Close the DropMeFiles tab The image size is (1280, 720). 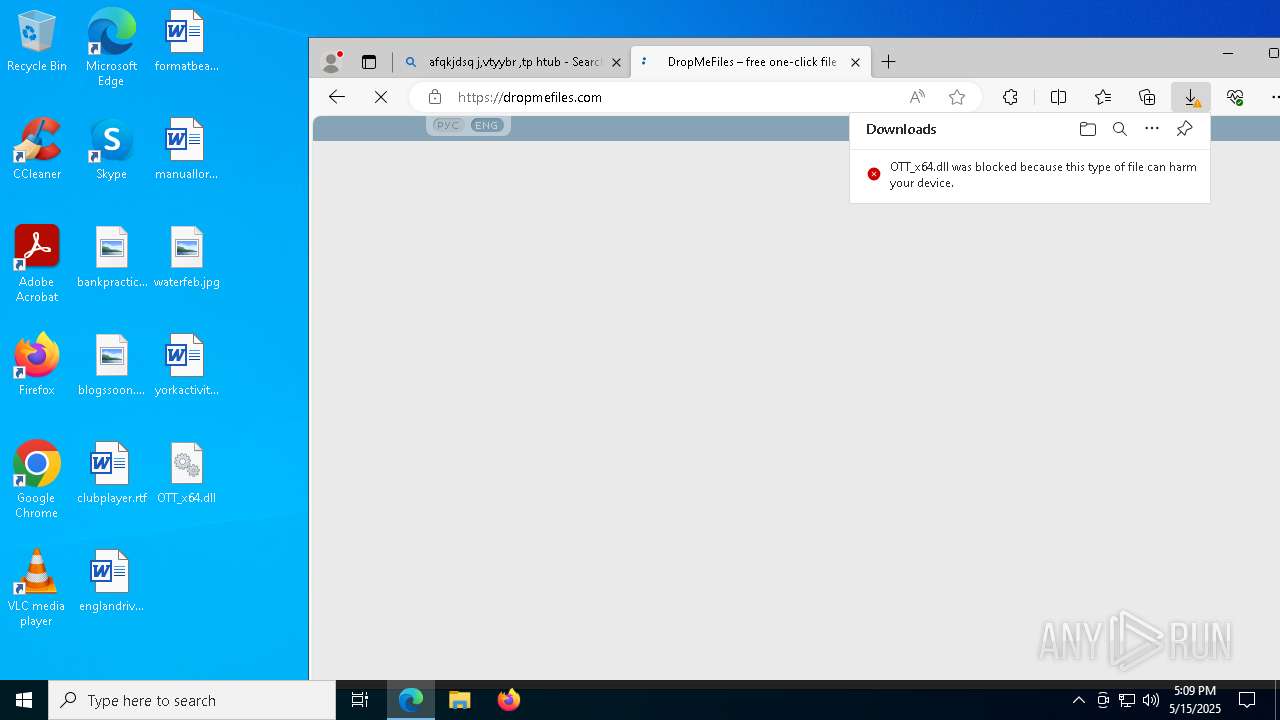point(855,62)
